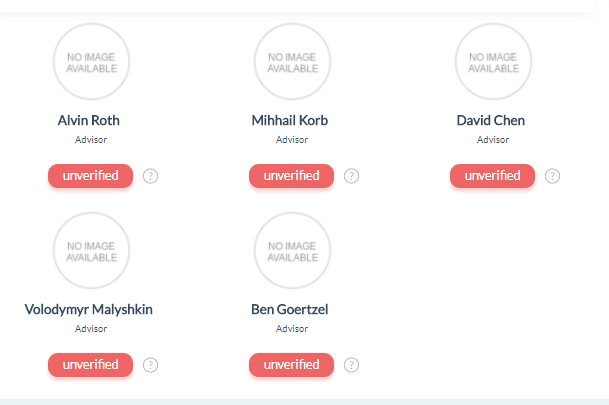Select the Ben Goertzel name link

[290, 310]
